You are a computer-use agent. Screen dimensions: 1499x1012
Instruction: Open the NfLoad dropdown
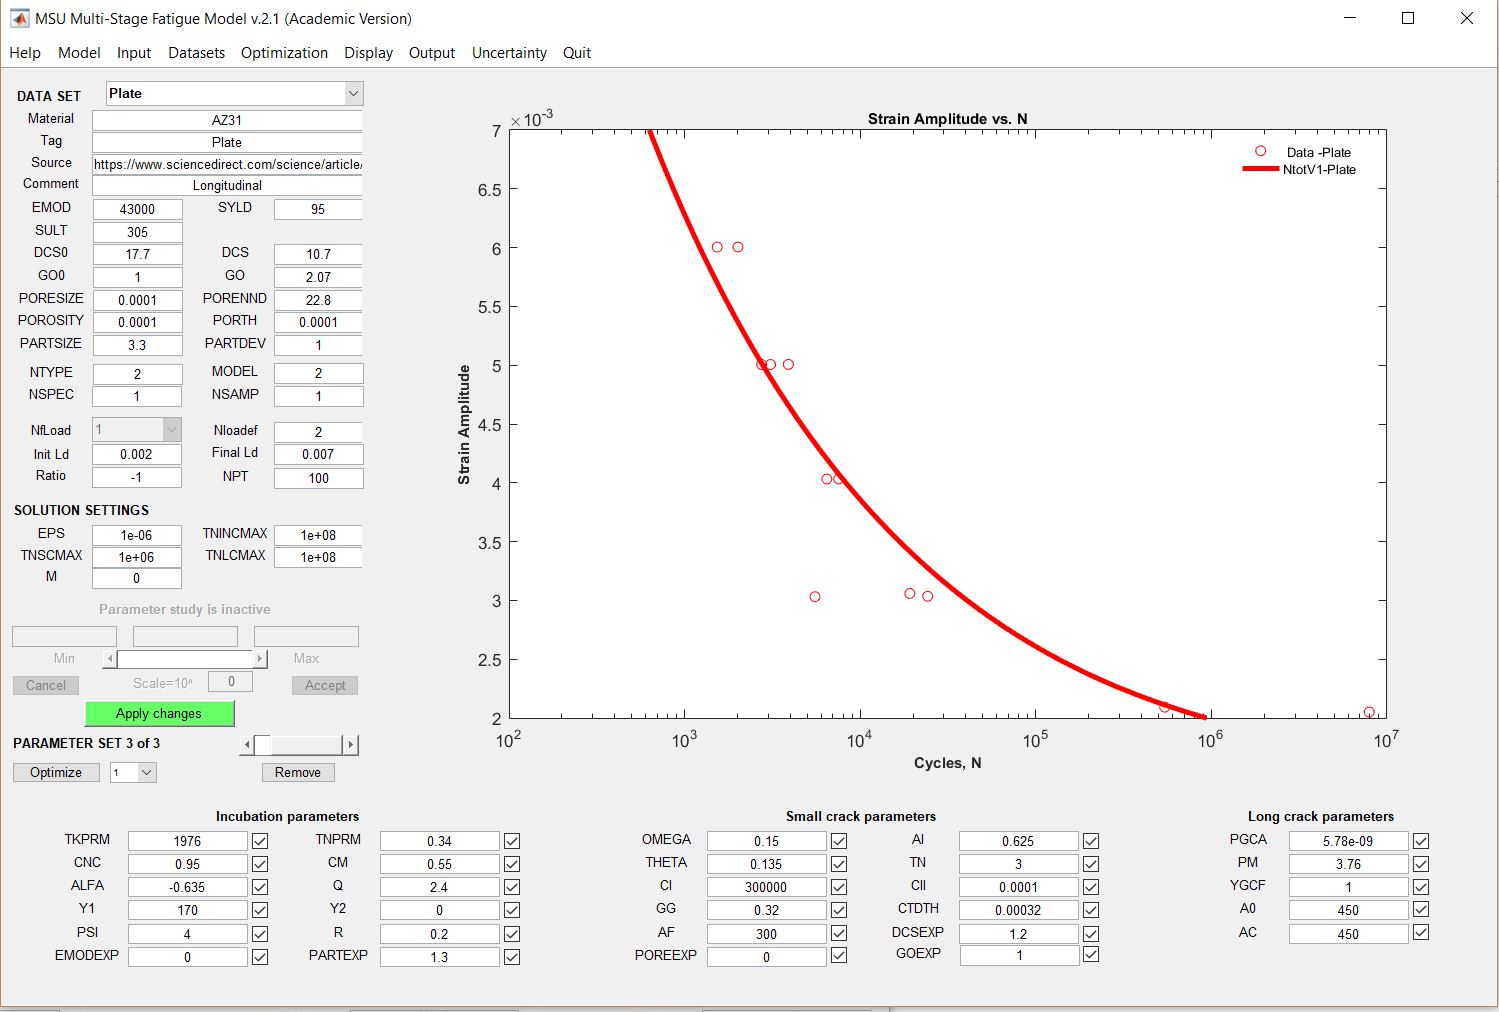point(171,430)
